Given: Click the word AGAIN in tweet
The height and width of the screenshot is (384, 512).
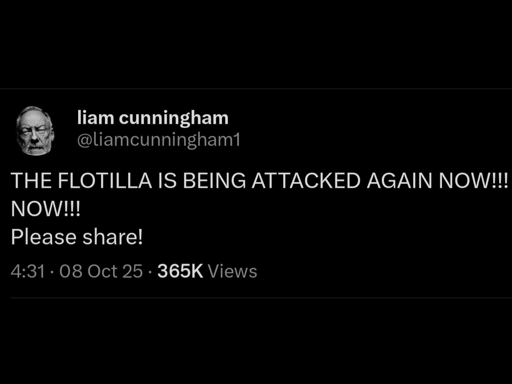Looking at the screenshot, I should (400, 181).
